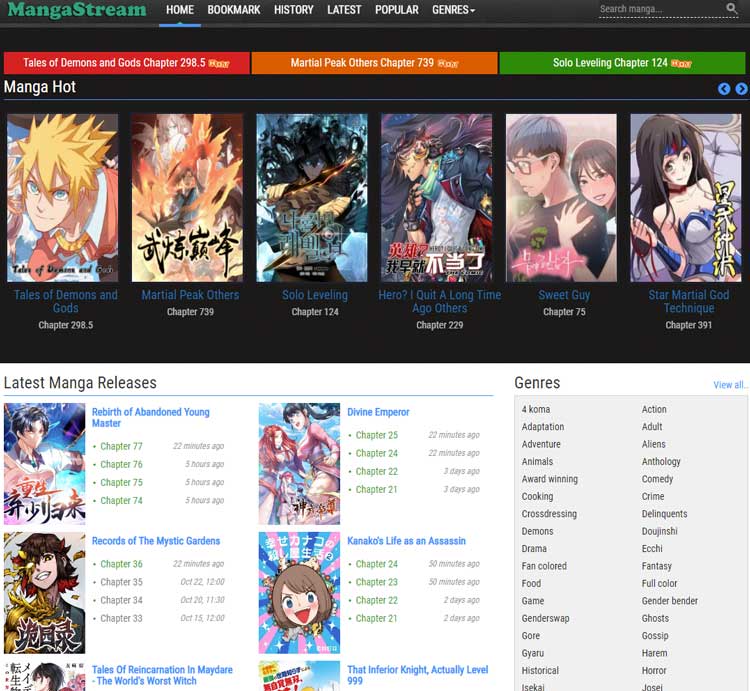Open Chapter 33 of Records of The Mystic Gardens
750x691 pixels.
pos(121,619)
